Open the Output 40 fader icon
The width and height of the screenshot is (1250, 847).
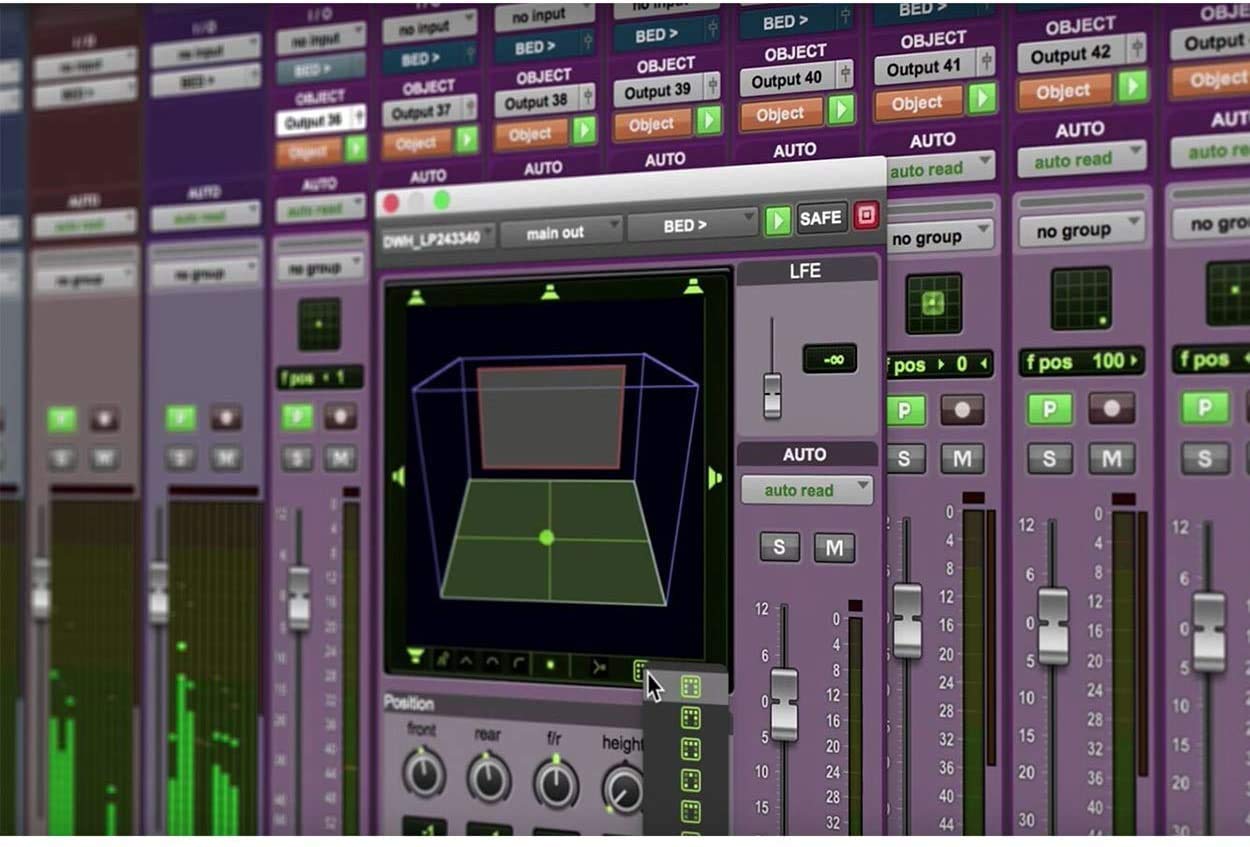coord(845,75)
